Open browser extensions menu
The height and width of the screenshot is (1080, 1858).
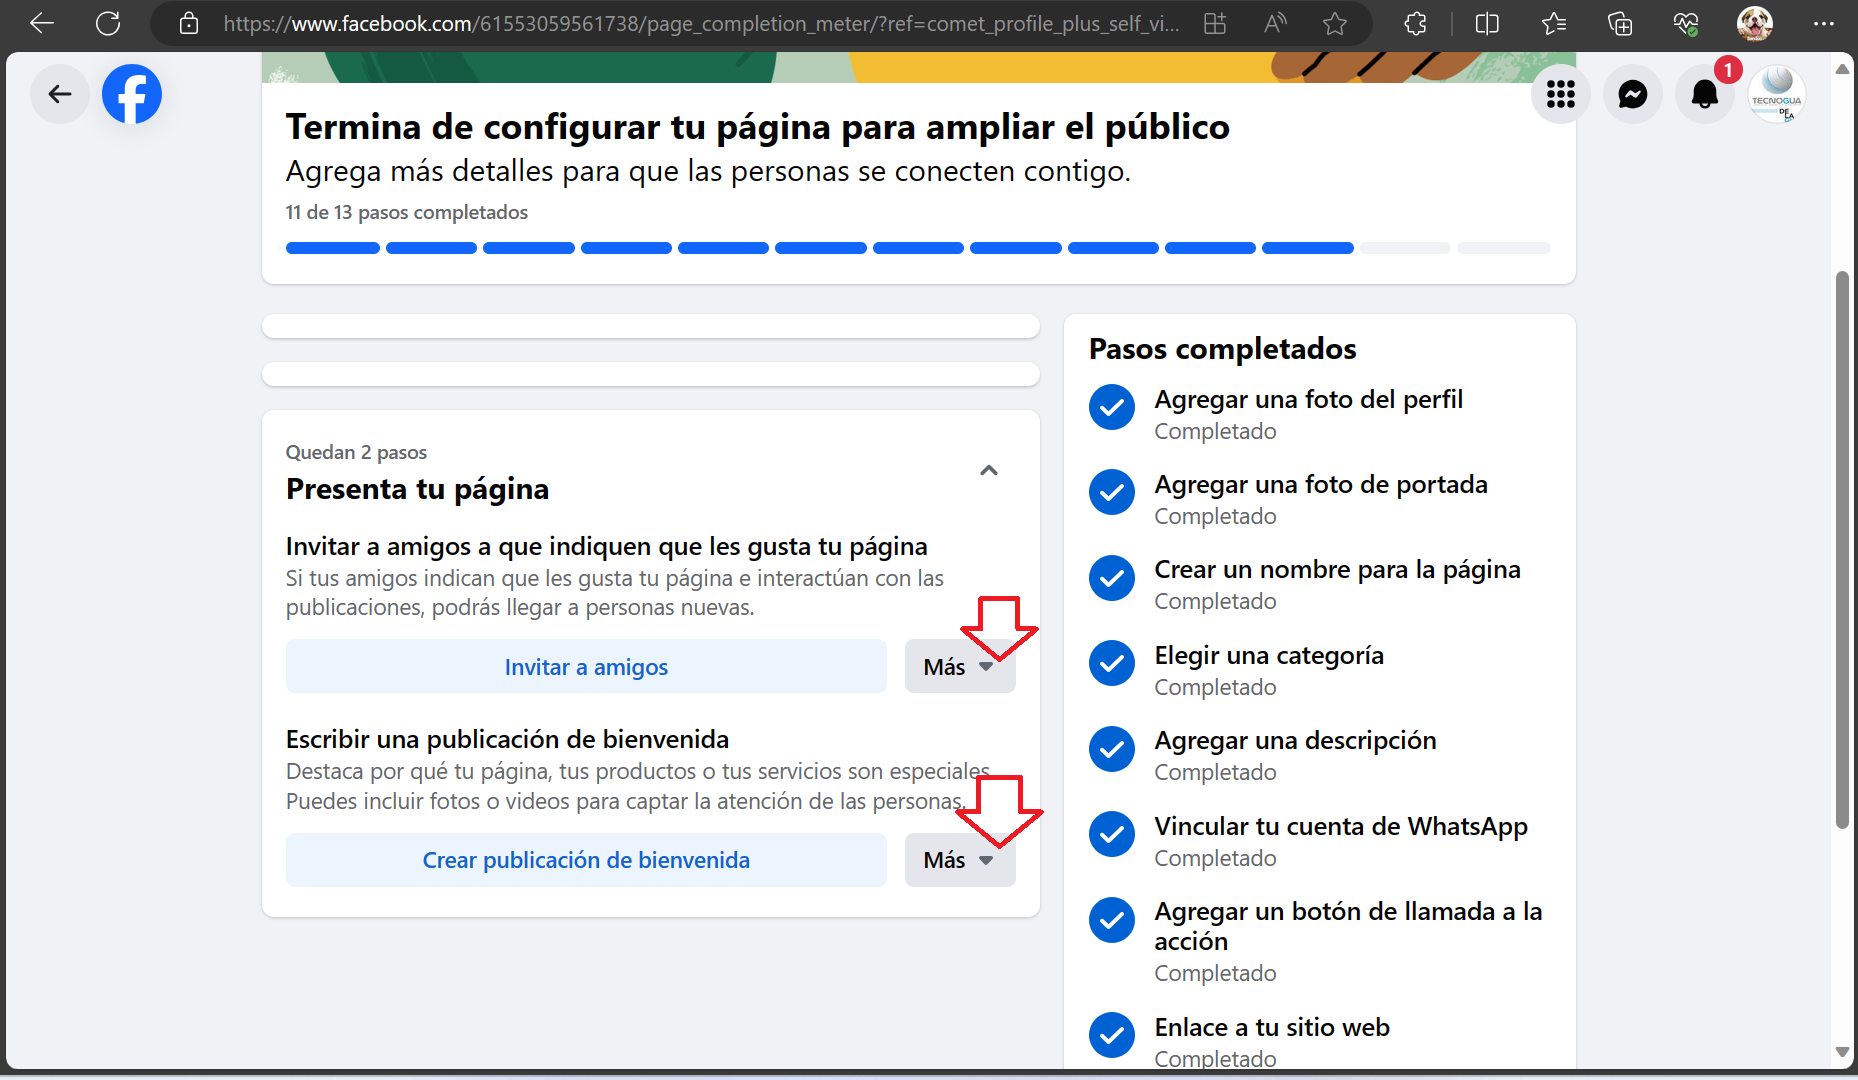[1415, 23]
